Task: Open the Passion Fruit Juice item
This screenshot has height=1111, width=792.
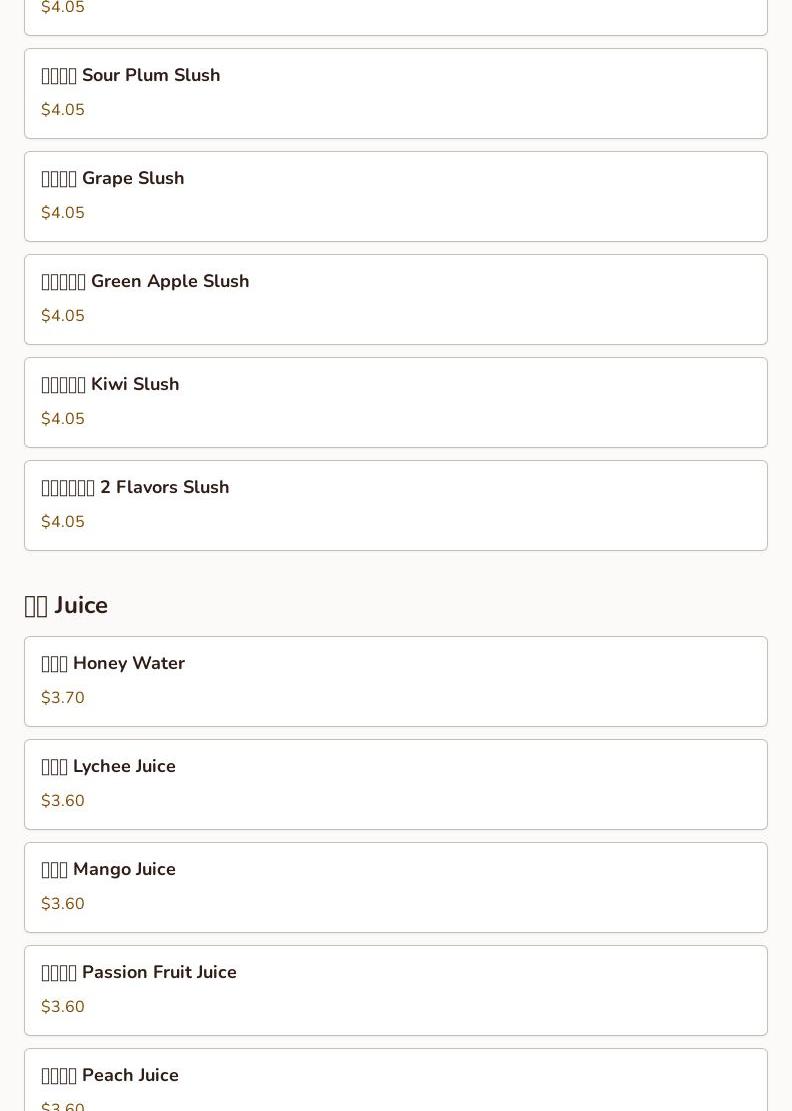Action: click(139, 973)
